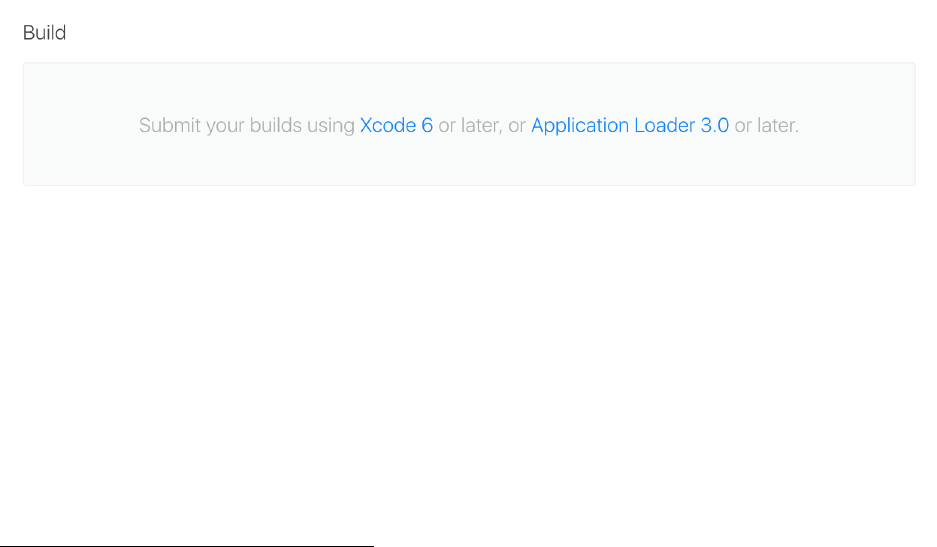
Task: Click the right edge of the gray build box
Action: 913,124
